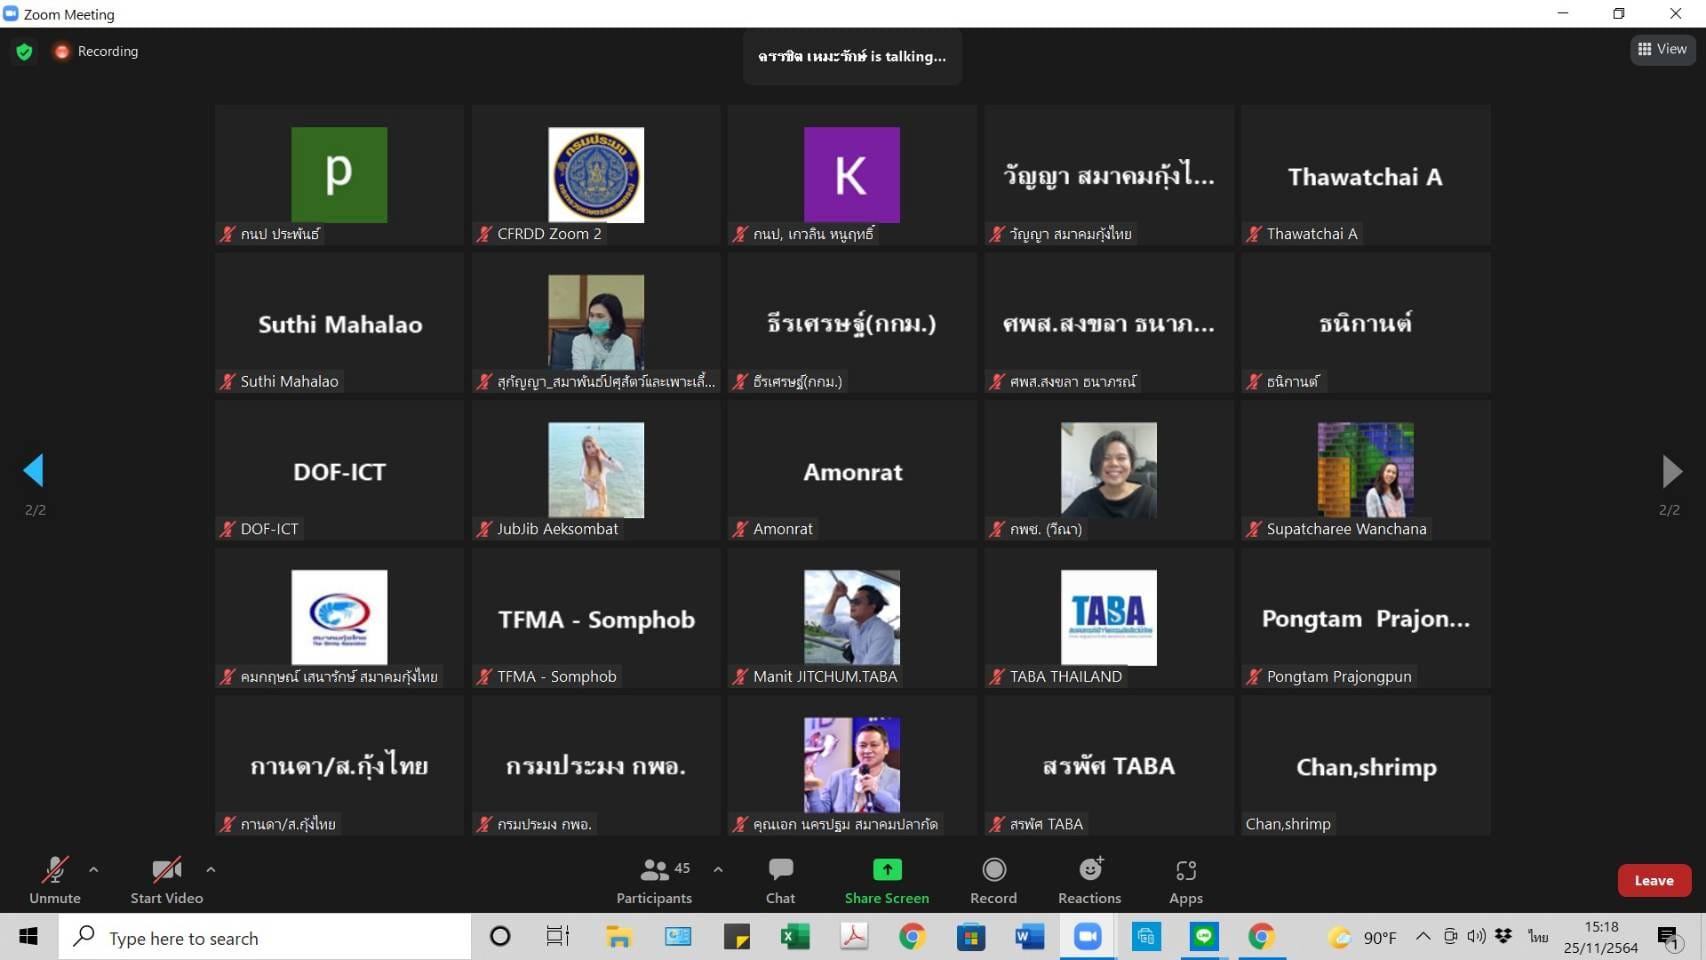Viewport: 1706px width, 960px height.
Task: Open the Chat panel
Action: coord(780,880)
